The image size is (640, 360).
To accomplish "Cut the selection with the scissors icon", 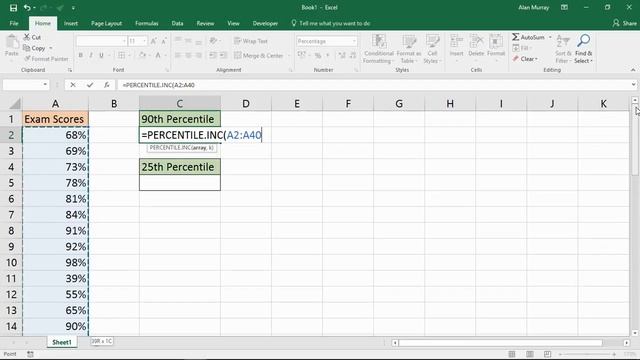I will click(x=32, y=37).
